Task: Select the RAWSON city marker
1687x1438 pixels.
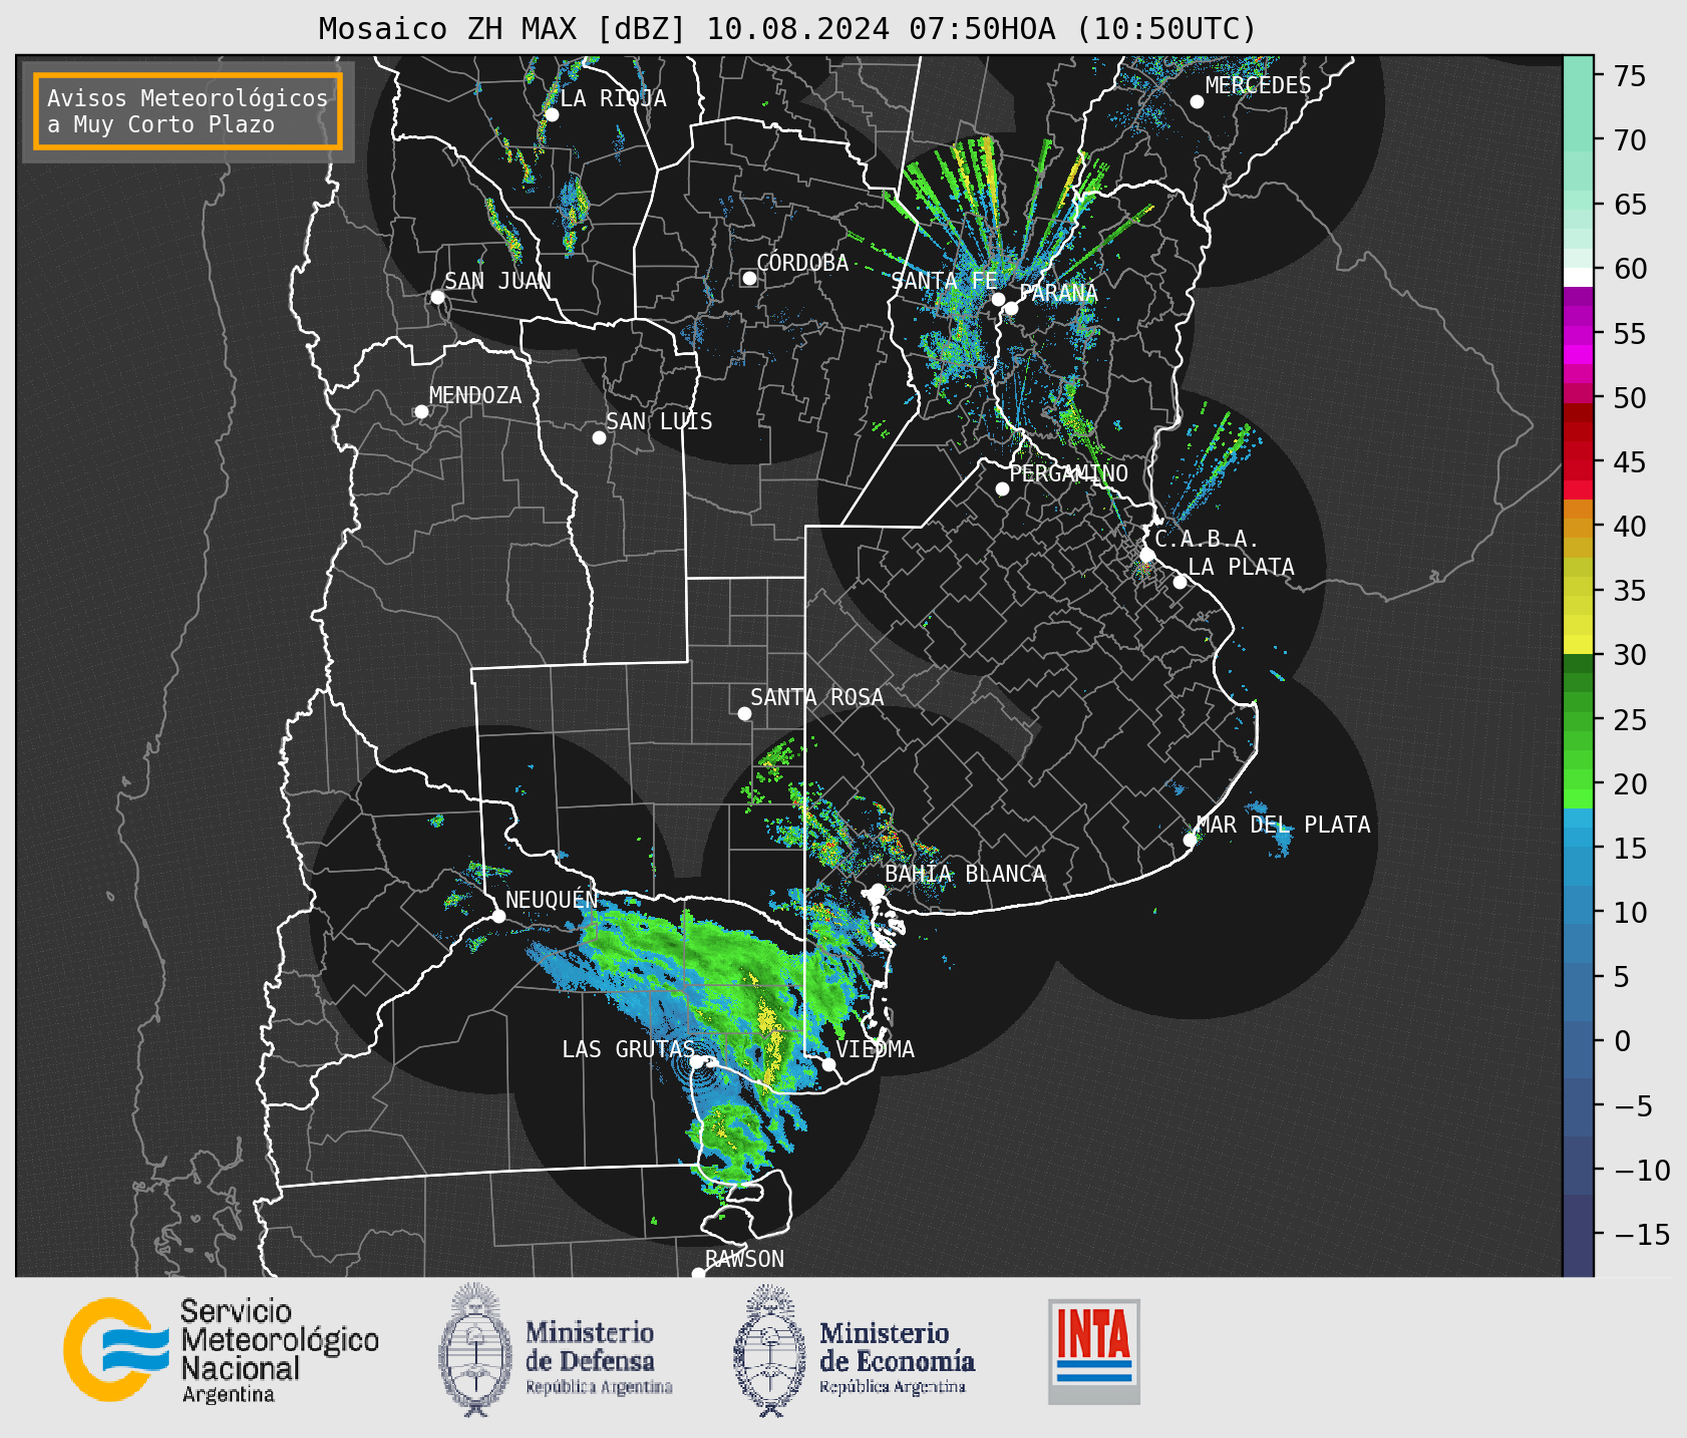Action: pos(698,1274)
